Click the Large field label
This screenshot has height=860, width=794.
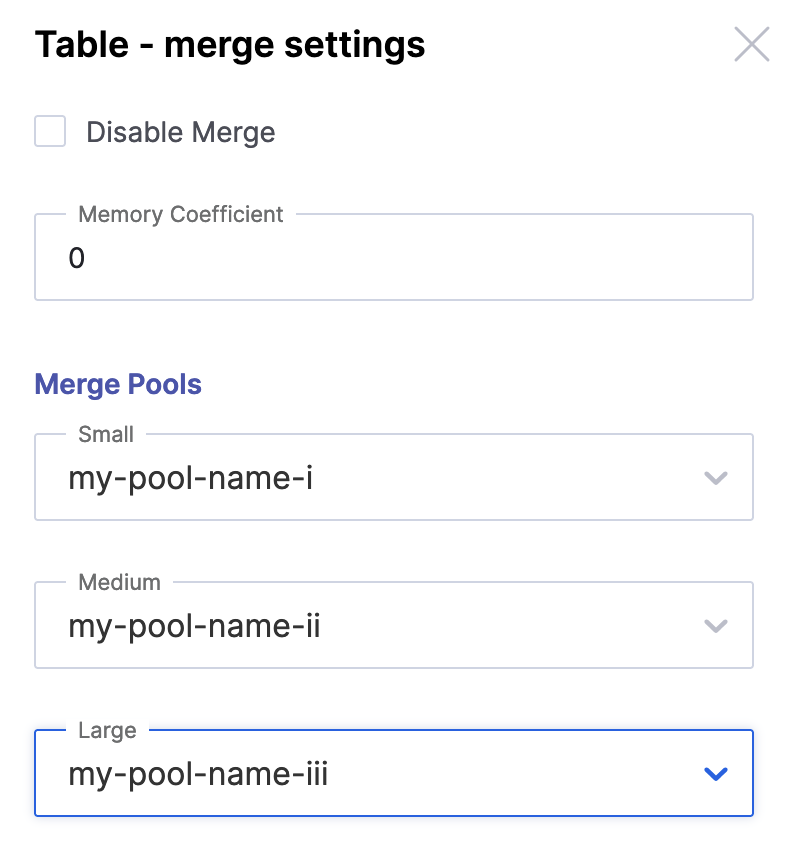coord(107,730)
